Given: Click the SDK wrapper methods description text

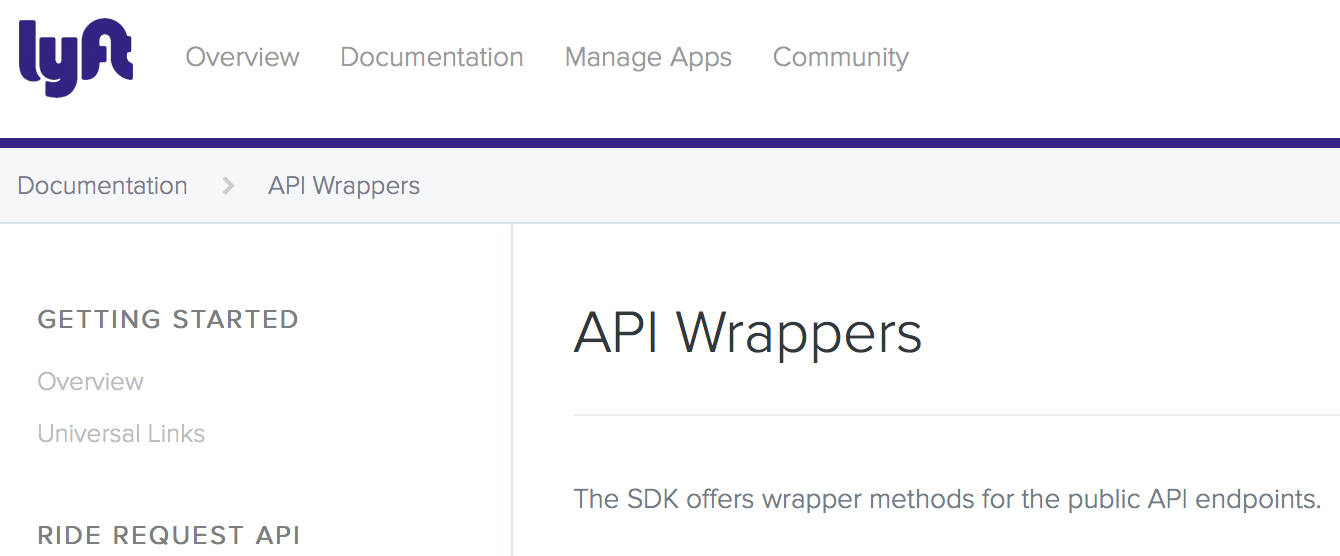Looking at the screenshot, I should 948,499.
